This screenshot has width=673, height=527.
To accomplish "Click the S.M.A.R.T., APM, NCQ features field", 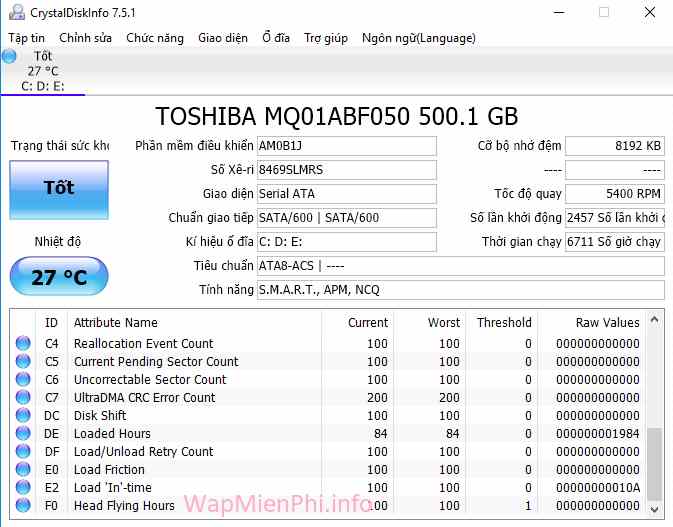I will (461, 290).
